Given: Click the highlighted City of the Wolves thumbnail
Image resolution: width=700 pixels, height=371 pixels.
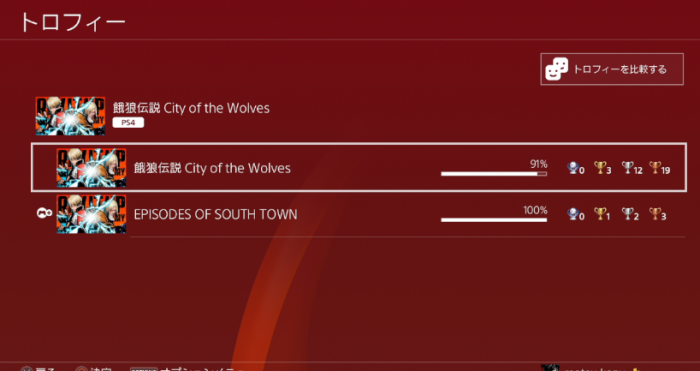Looking at the screenshot, I should (92, 167).
